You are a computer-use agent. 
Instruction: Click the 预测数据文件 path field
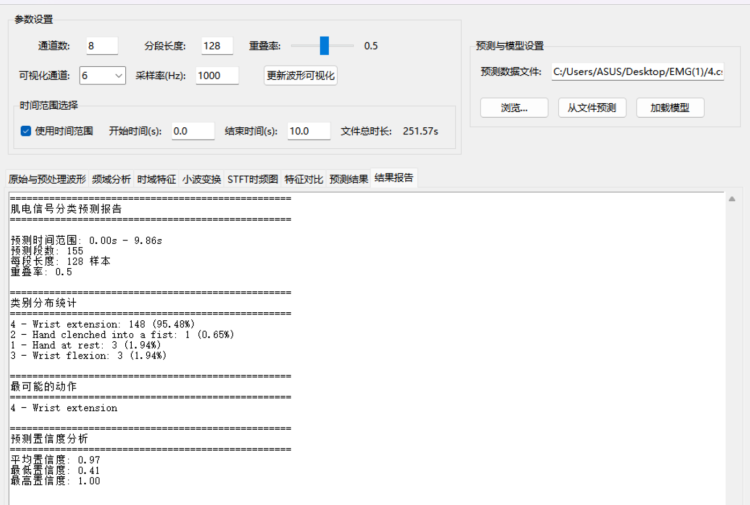[637, 72]
